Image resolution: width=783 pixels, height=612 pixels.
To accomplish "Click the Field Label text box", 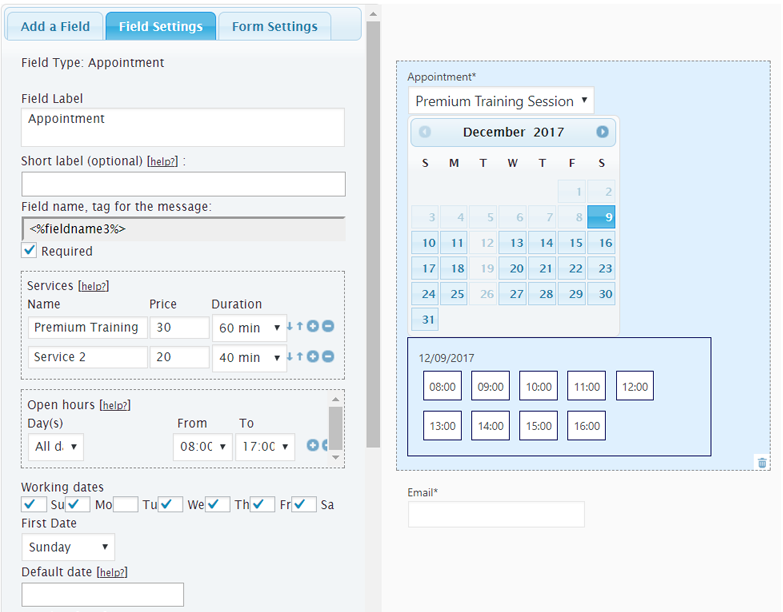I will [x=183, y=128].
